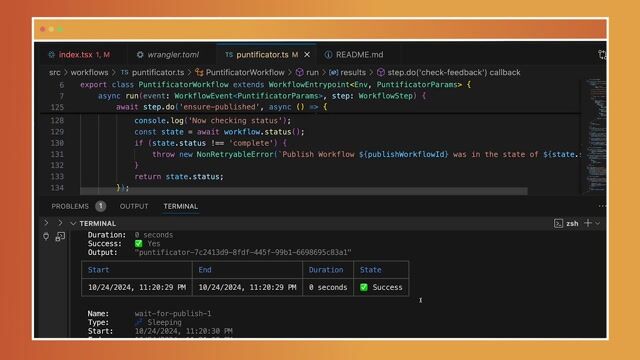This screenshot has height=360, width=640.
Task: Click the puntificator.ts breadcrumb
Action: 158,73
